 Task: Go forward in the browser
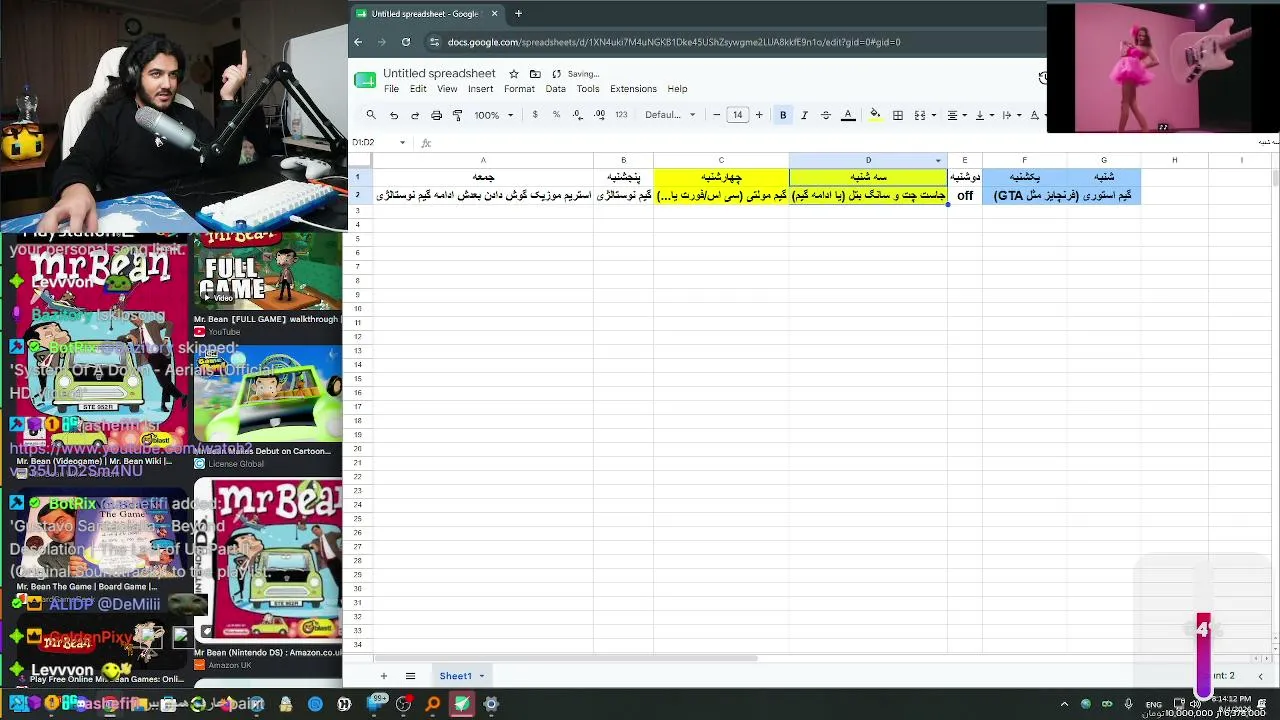(x=382, y=42)
